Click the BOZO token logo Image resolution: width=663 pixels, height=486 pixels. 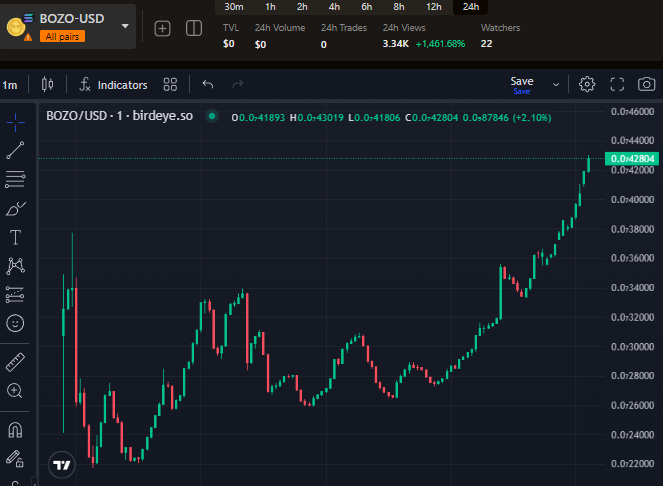pyautogui.click(x=16, y=27)
